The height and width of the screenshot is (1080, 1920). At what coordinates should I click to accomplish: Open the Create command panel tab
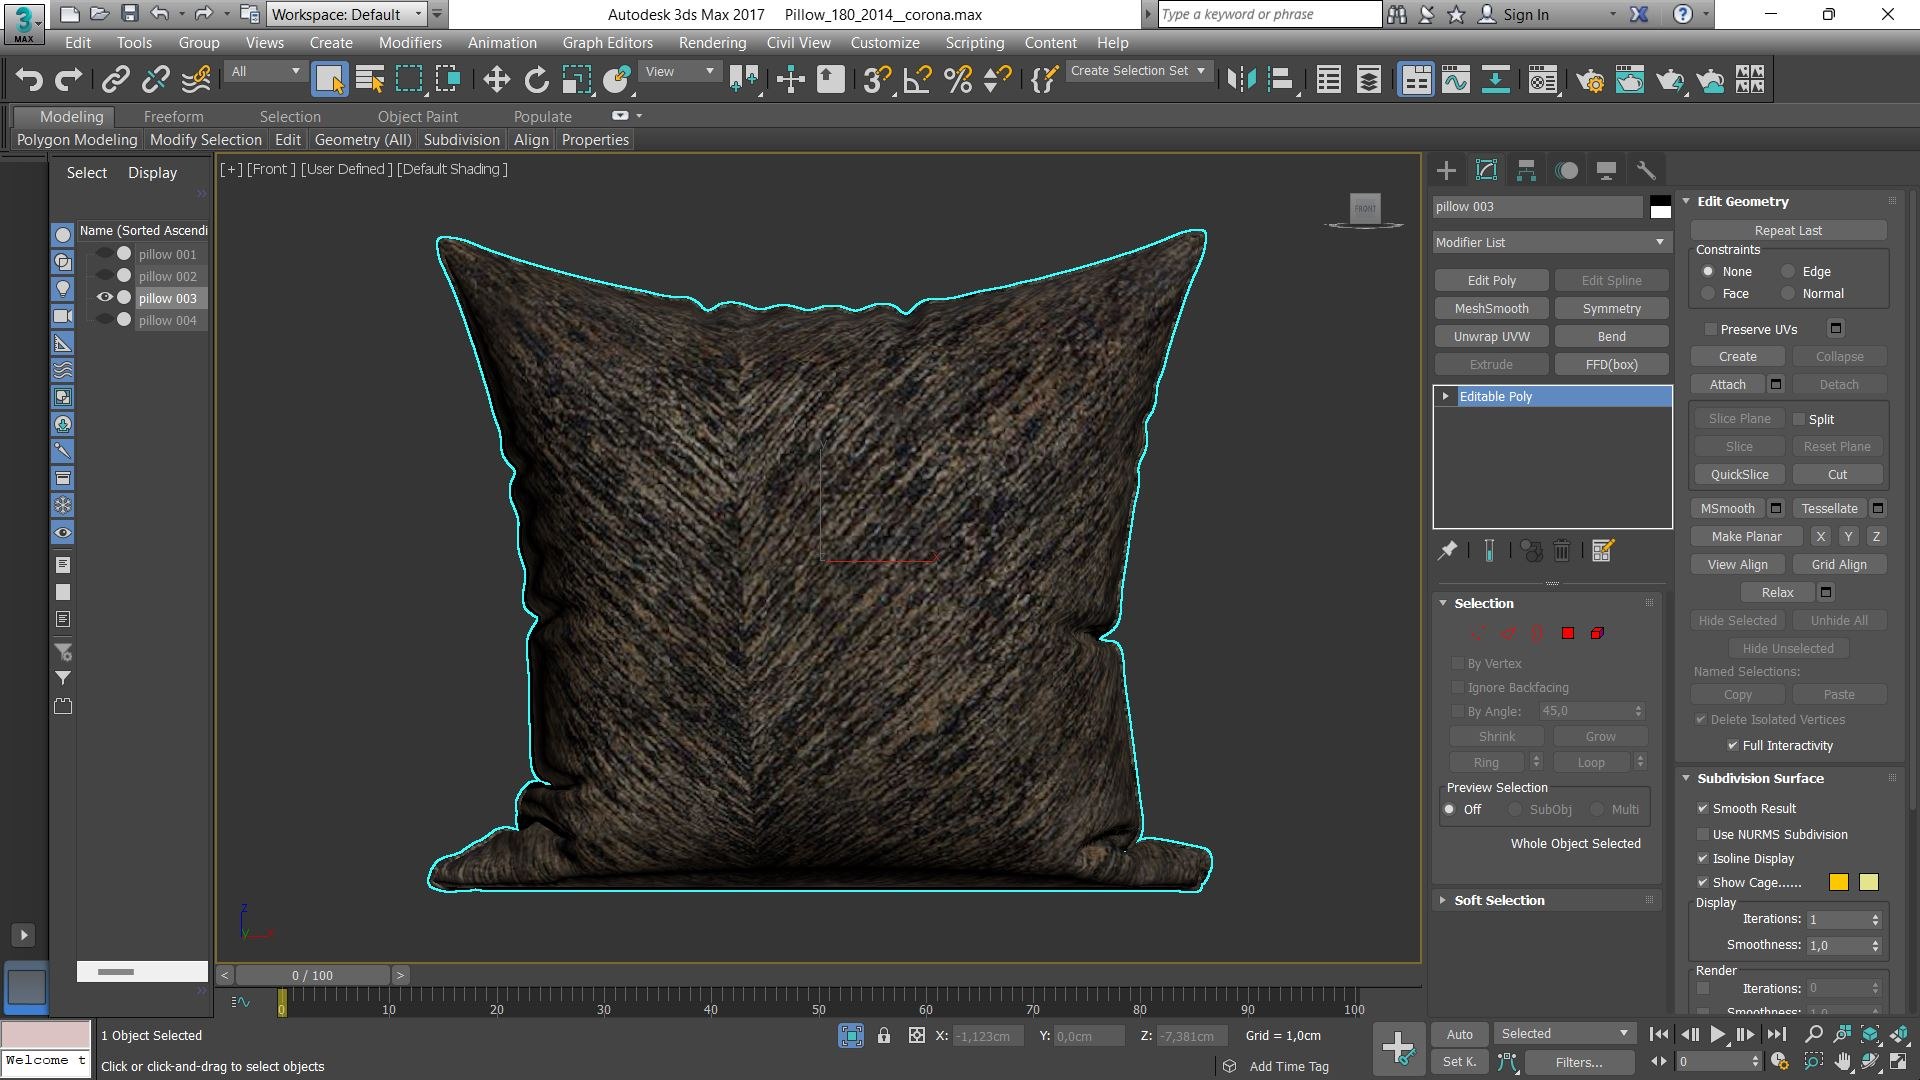1446,170
